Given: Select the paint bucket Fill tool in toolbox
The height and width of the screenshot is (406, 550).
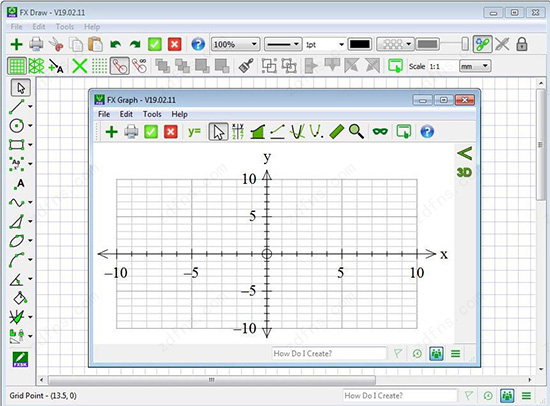Looking at the screenshot, I should click(x=20, y=298).
